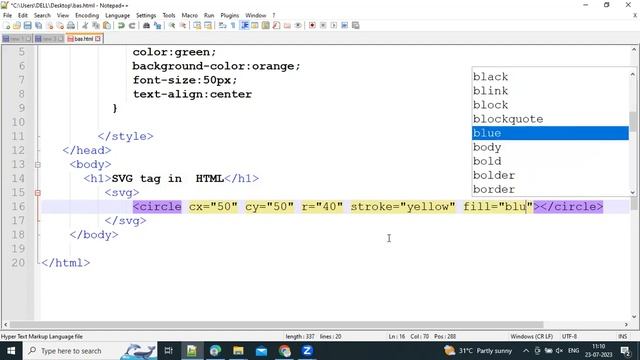The width and height of the screenshot is (640, 360).
Task: Choose 'block' in the autocomplete list
Action: [x=550, y=105]
